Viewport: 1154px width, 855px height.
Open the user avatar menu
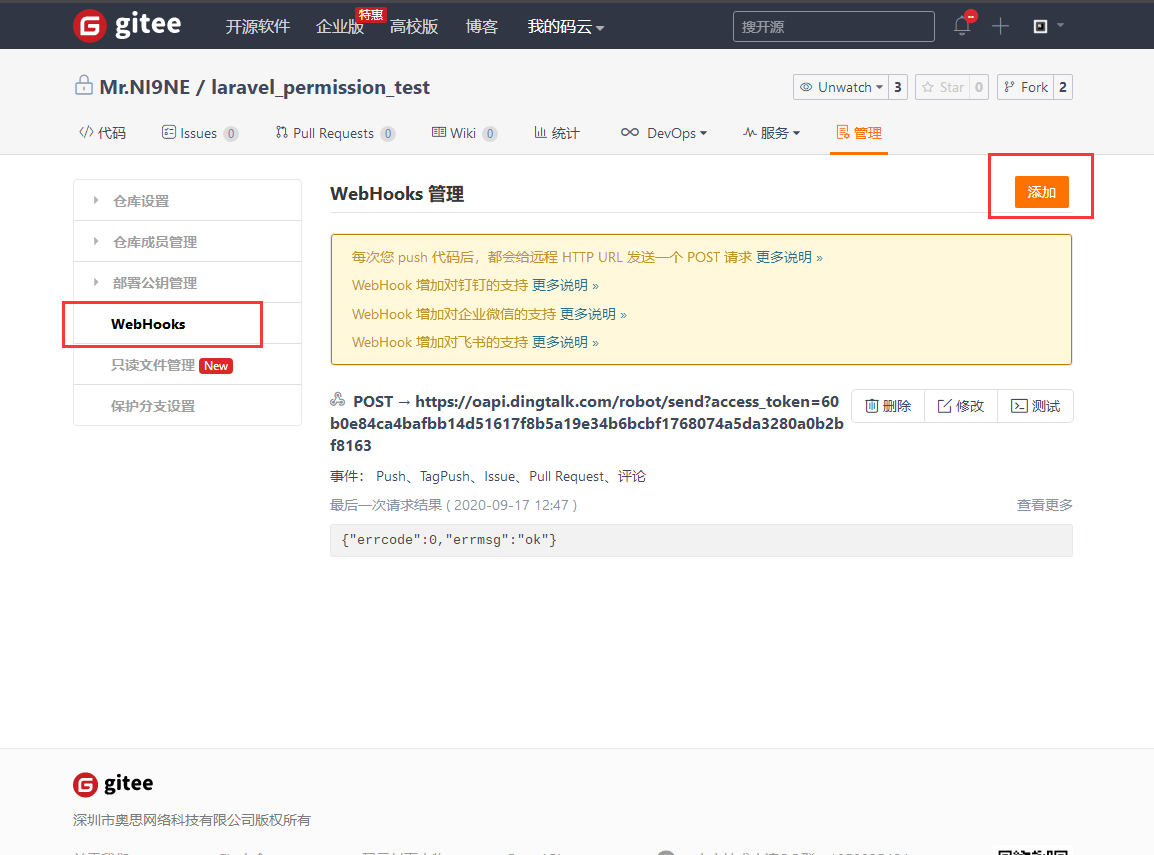click(x=1046, y=26)
